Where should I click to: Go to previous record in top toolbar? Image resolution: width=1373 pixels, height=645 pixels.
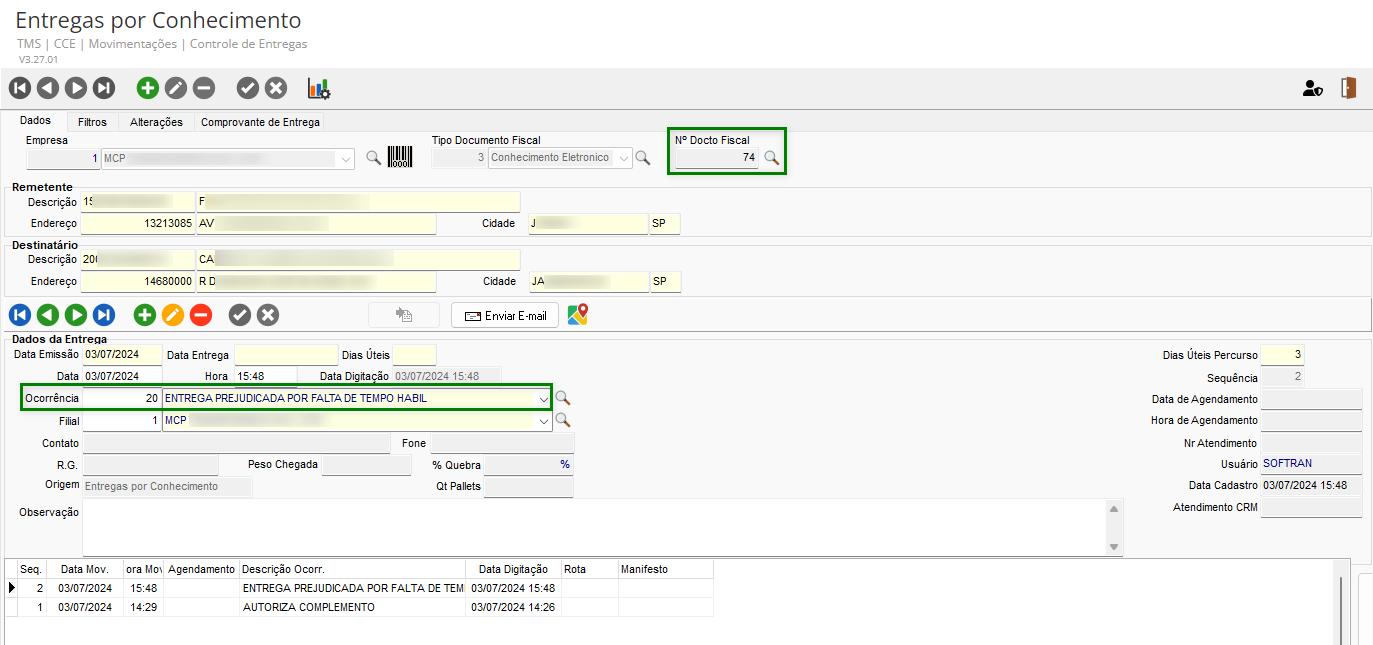coord(48,88)
